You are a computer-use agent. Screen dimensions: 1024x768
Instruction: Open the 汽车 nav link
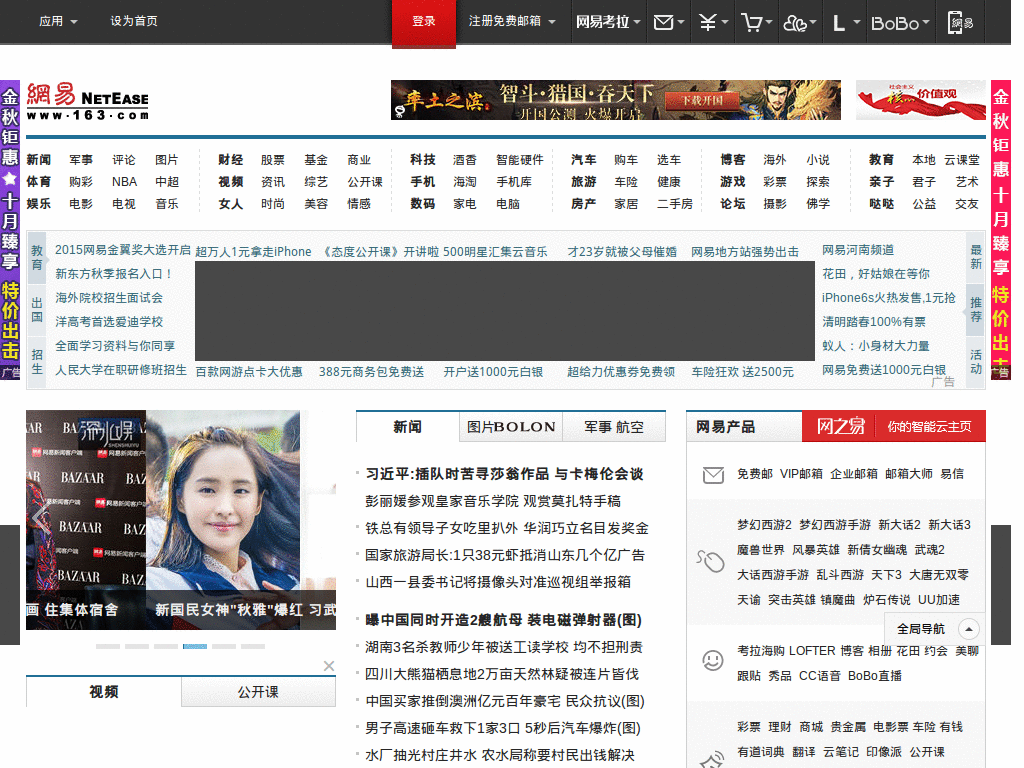click(x=583, y=160)
